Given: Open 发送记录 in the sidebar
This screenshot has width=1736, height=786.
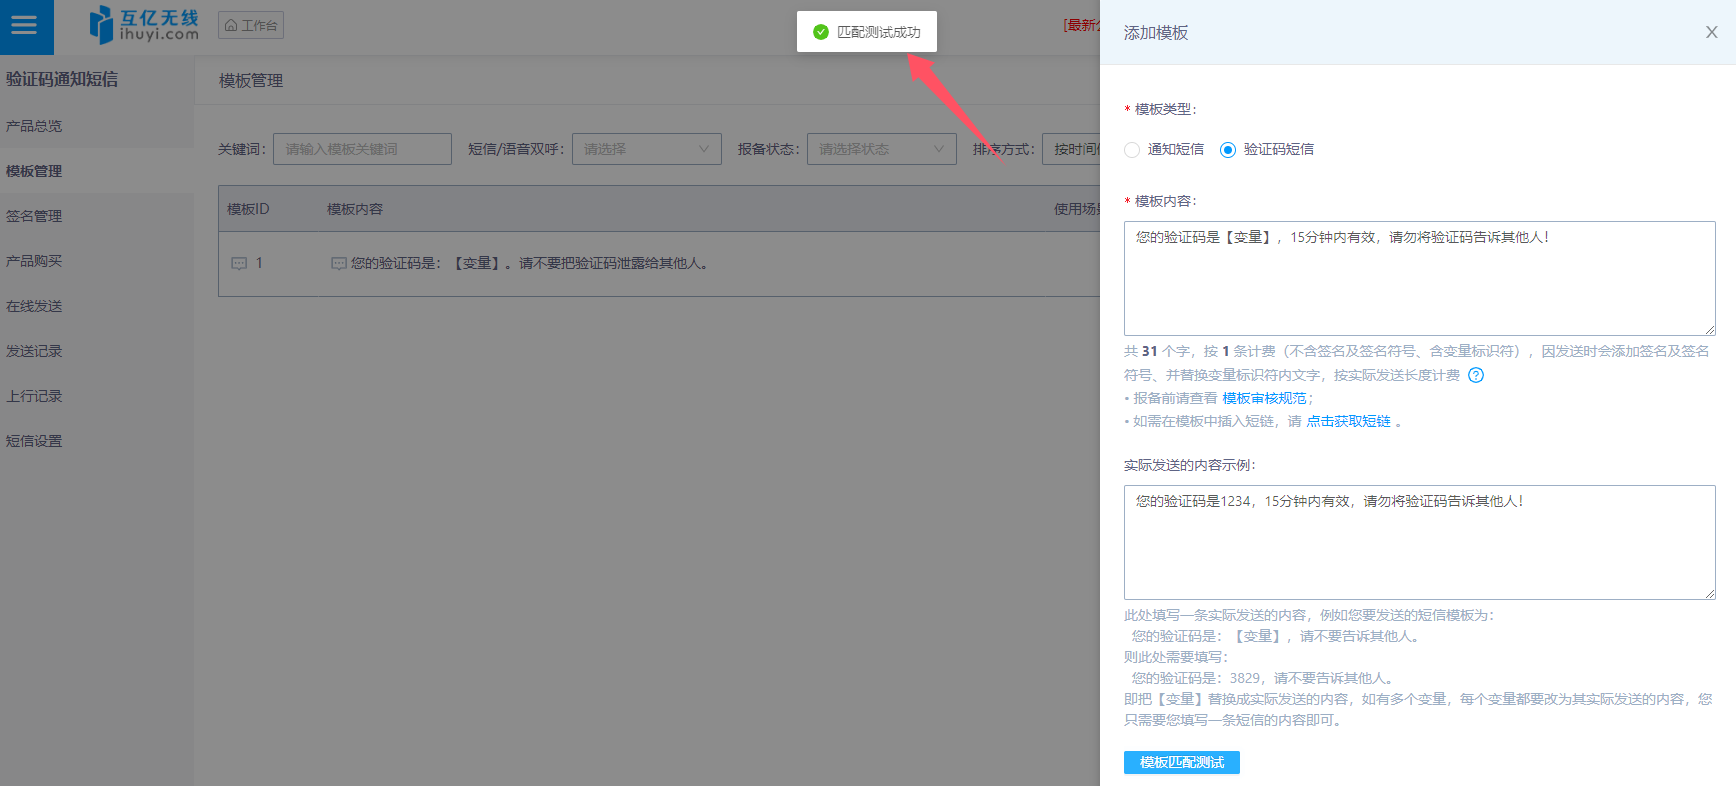Looking at the screenshot, I should tap(34, 351).
